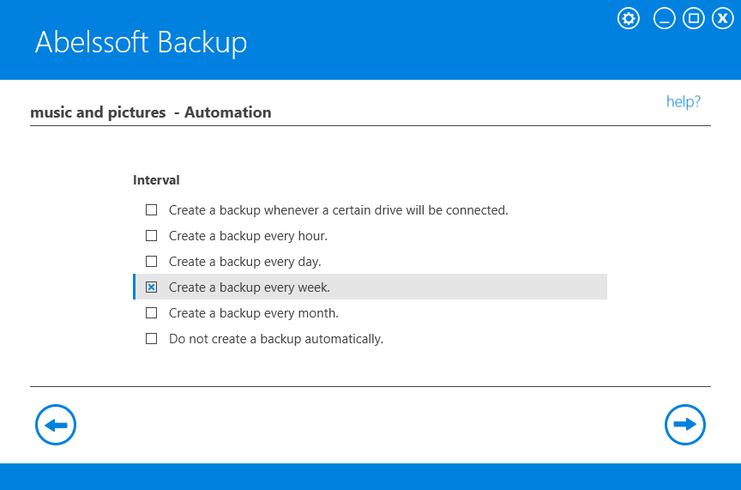Open settings via the gear icon
The width and height of the screenshot is (741, 490).
pyautogui.click(x=628, y=18)
